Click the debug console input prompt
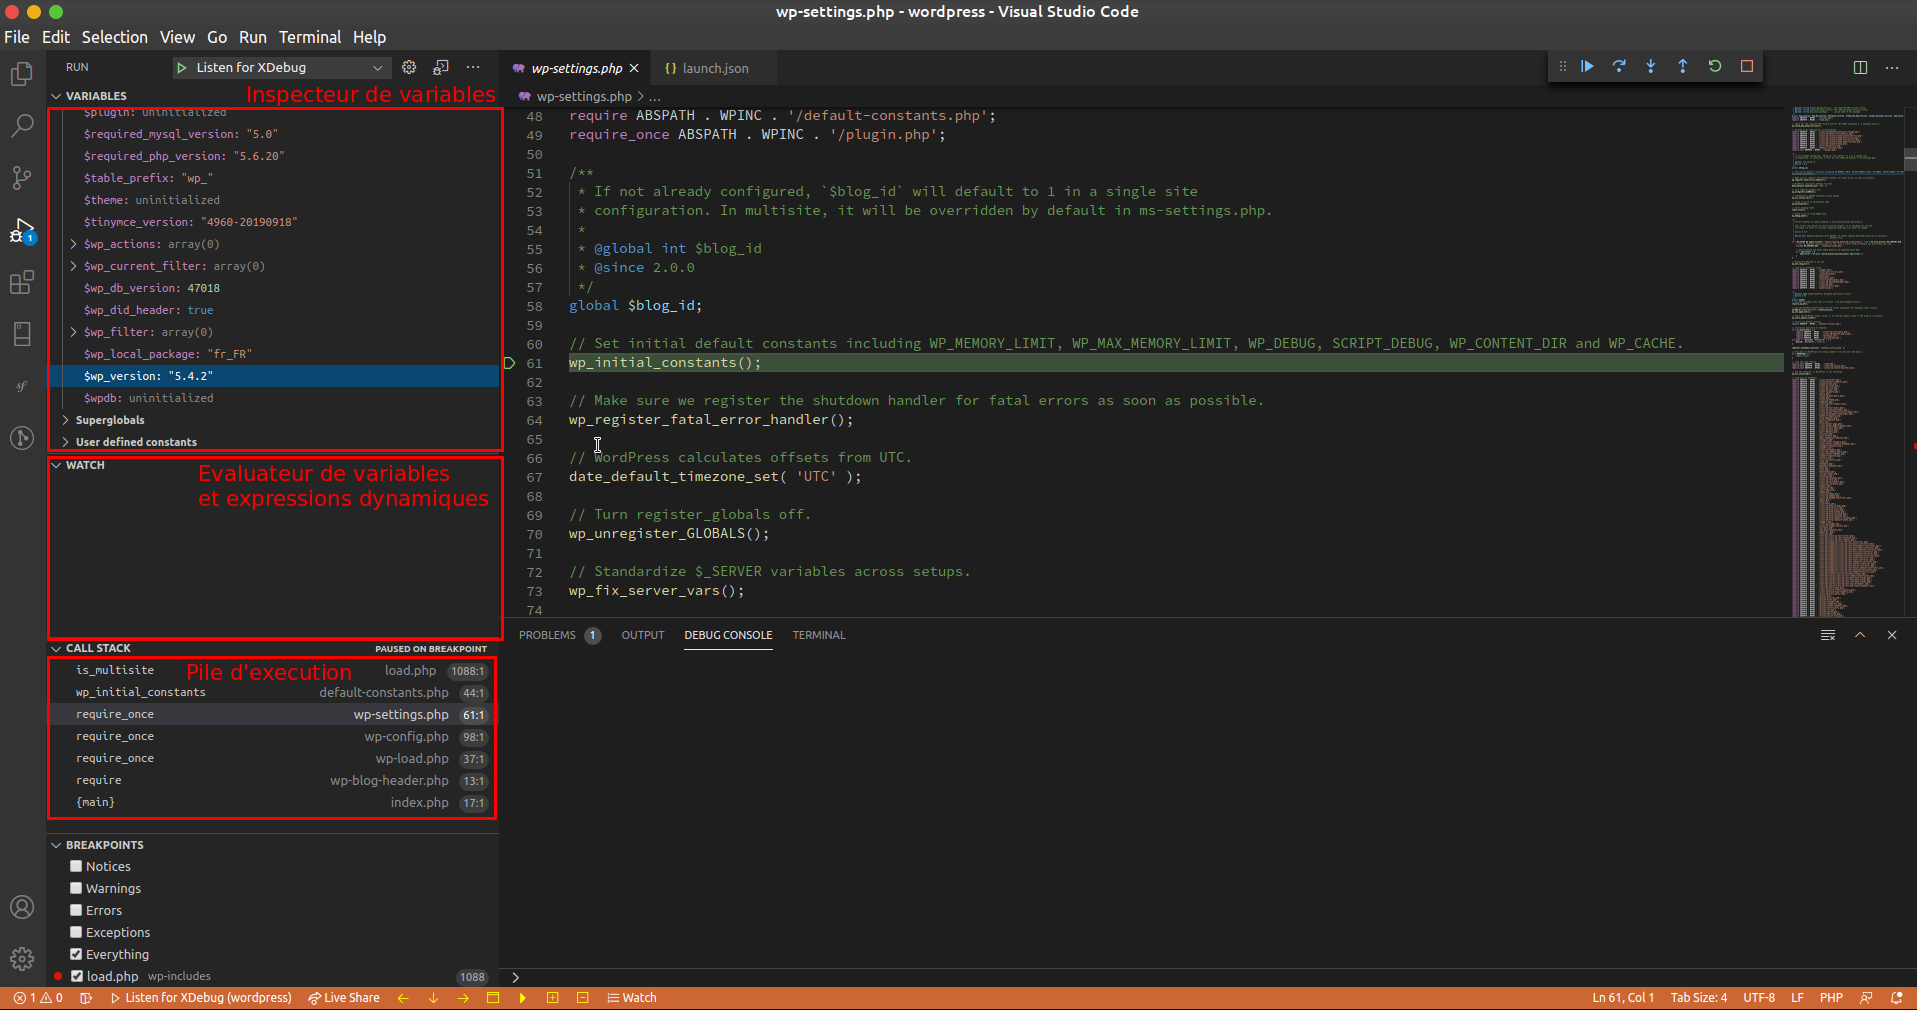This screenshot has width=1917, height=1010. [x=1210, y=977]
